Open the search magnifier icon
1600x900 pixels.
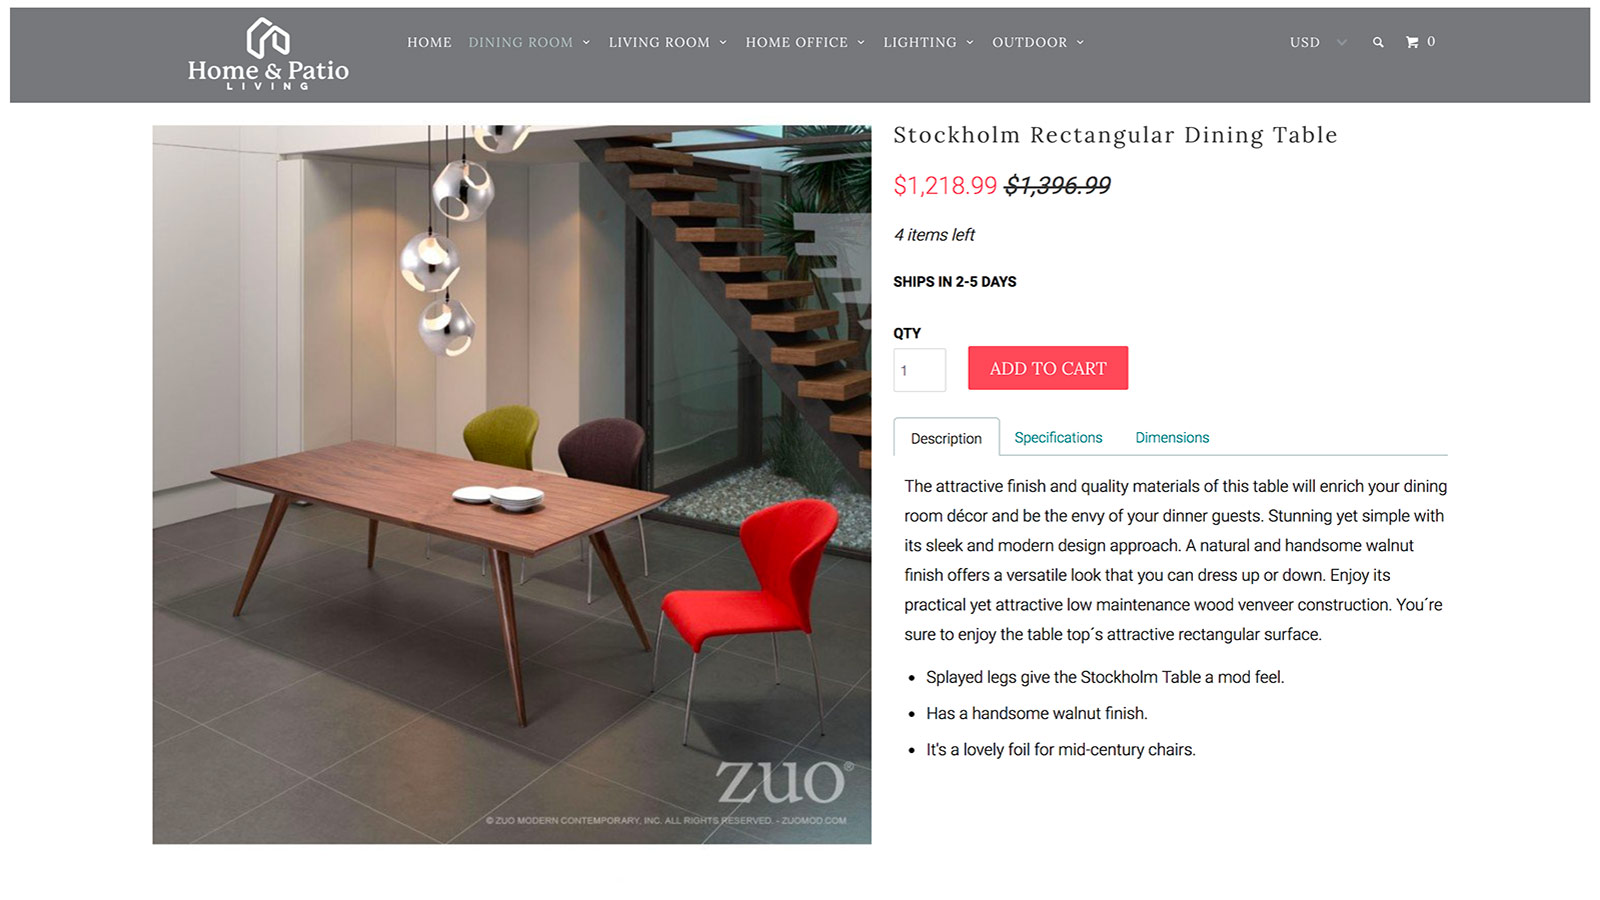[x=1378, y=42]
